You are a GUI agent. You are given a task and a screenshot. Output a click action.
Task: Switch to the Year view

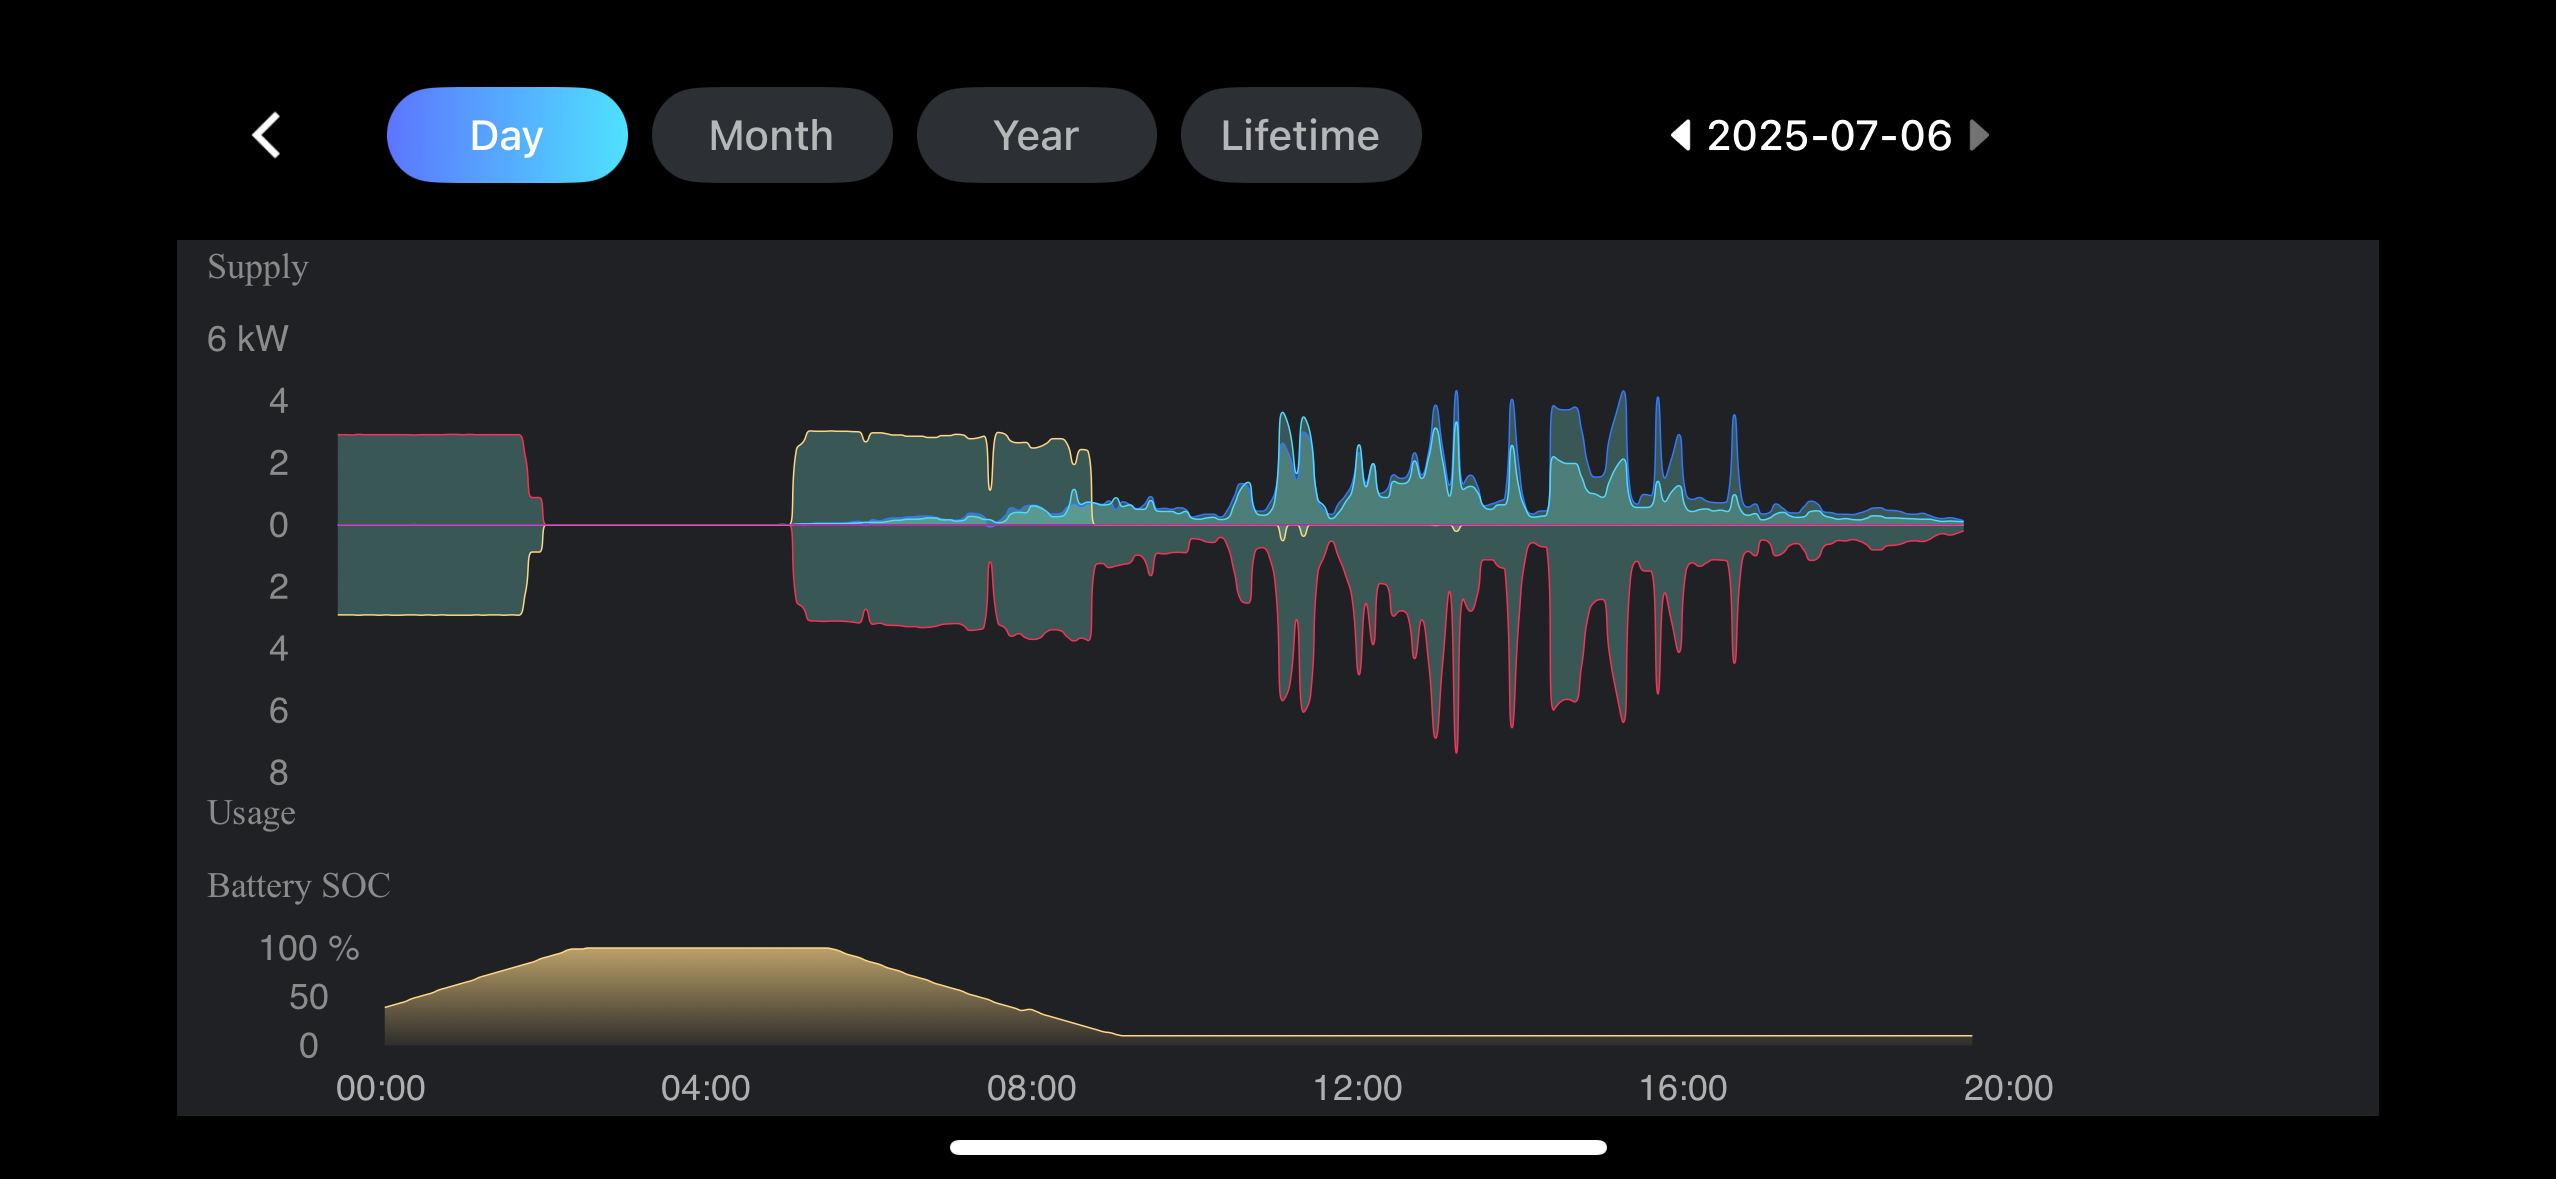1036,135
